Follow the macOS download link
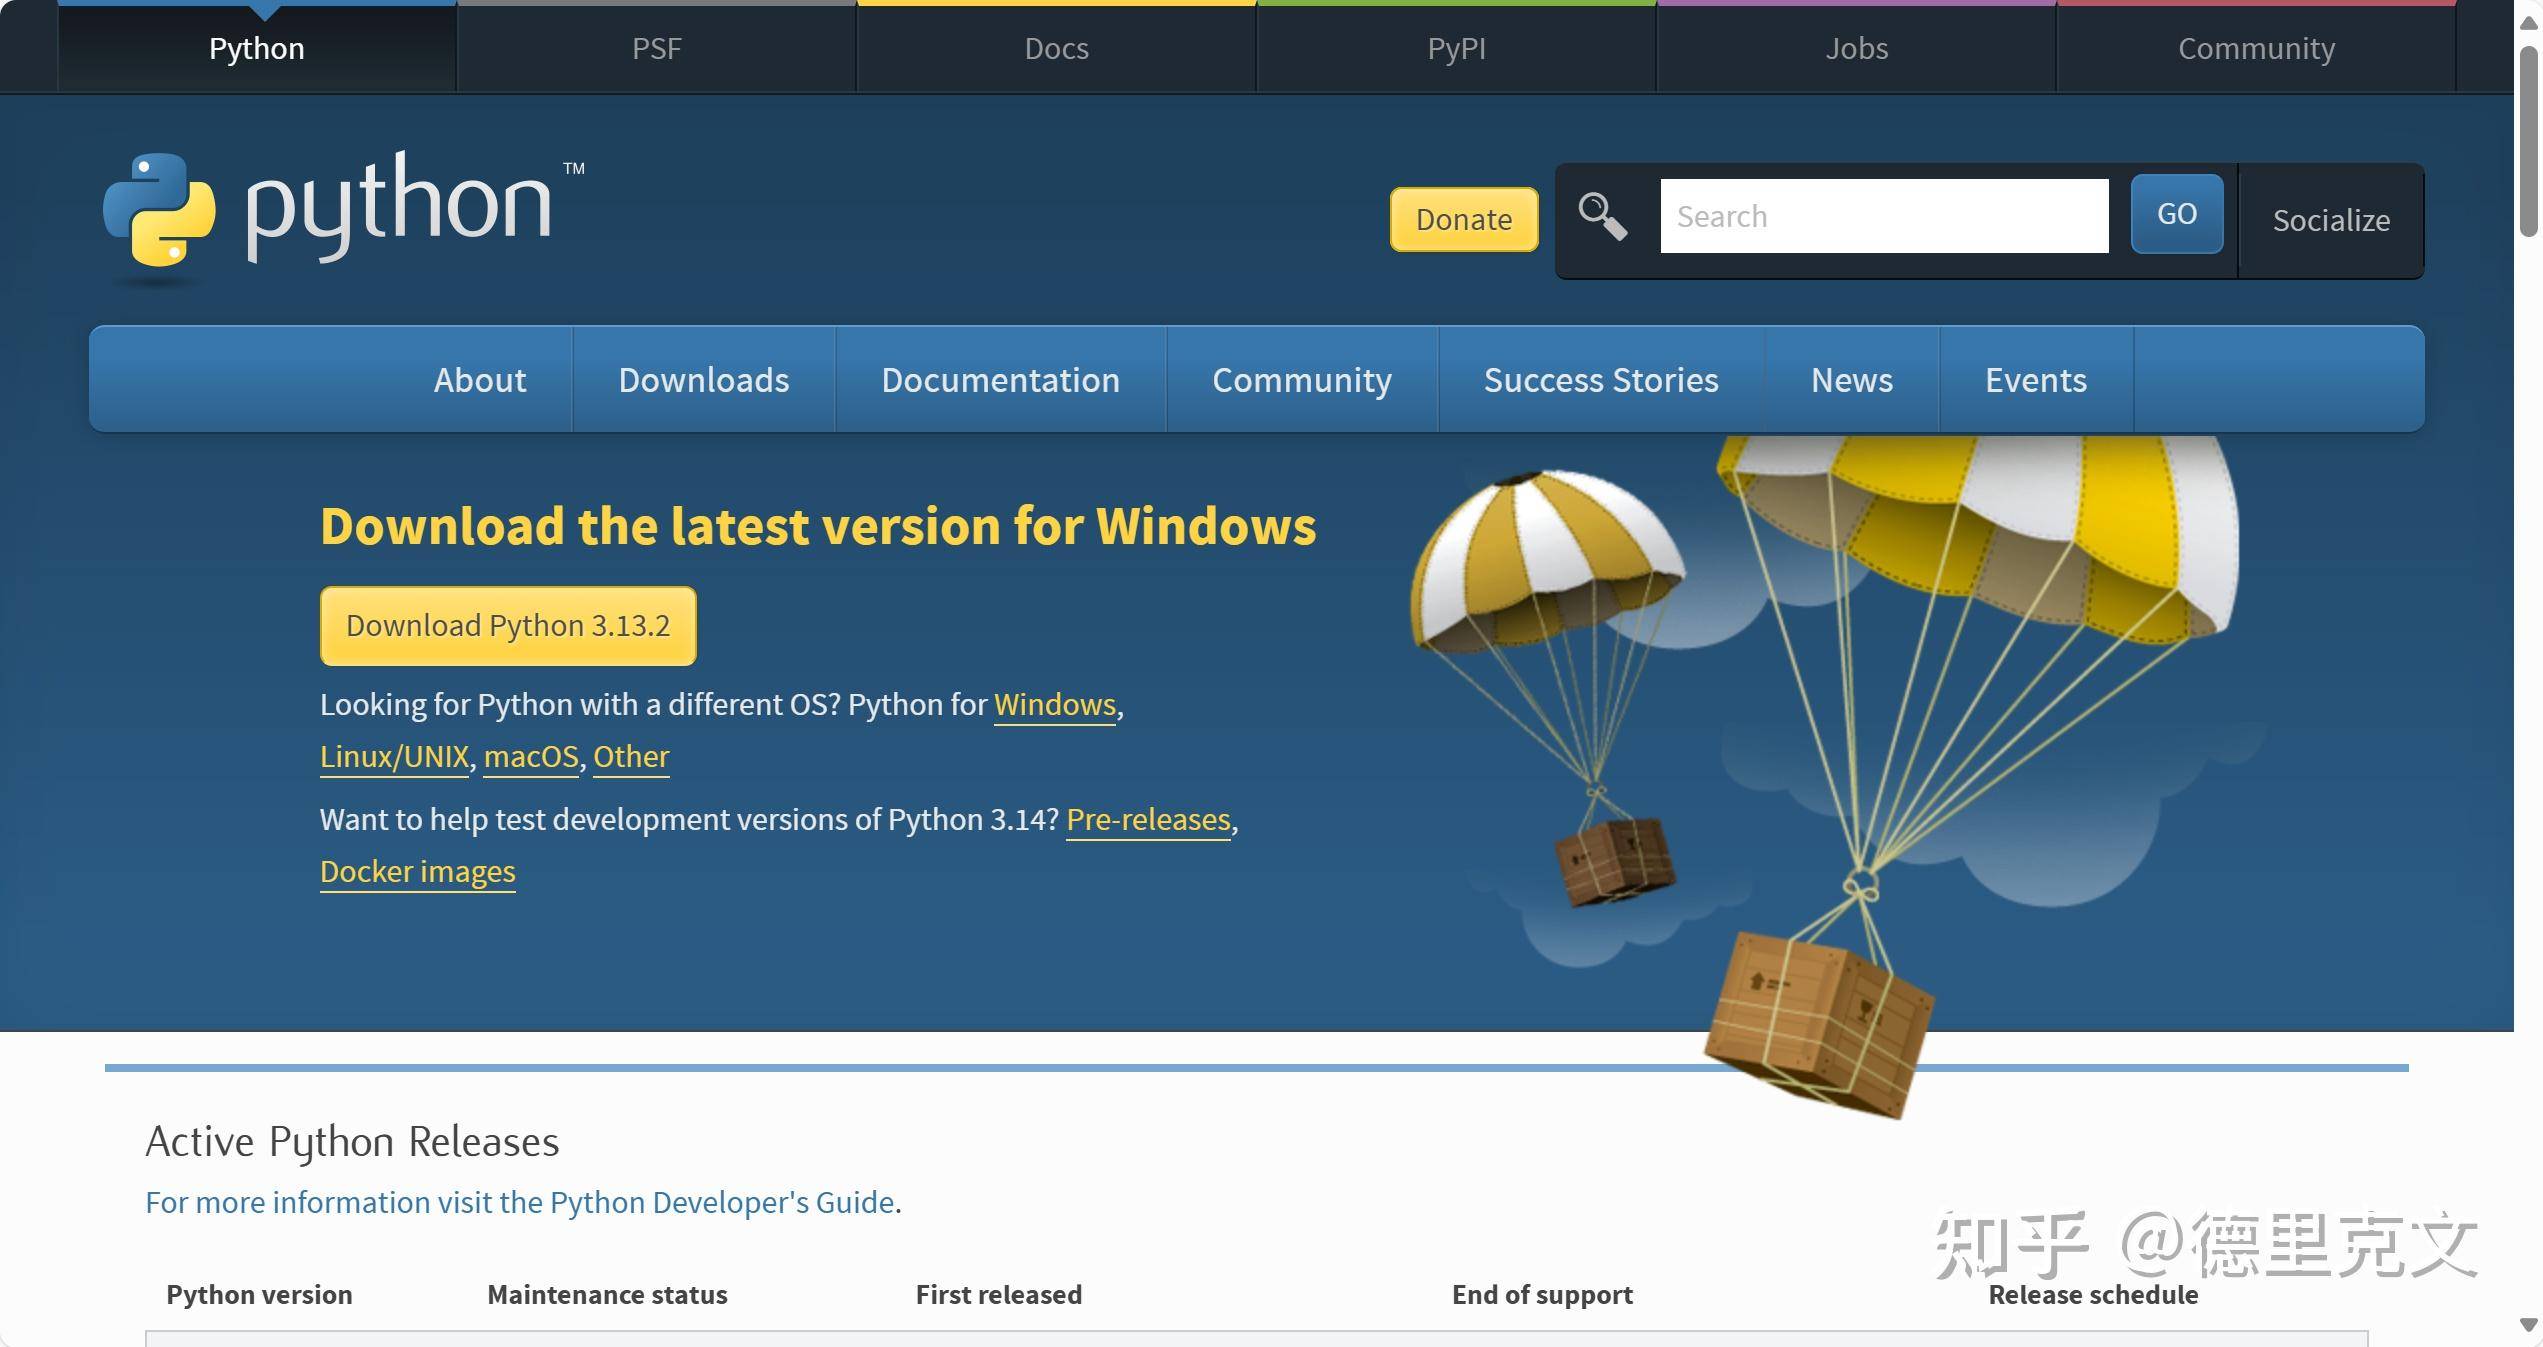The image size is (2543, 1347). [531, 757]
